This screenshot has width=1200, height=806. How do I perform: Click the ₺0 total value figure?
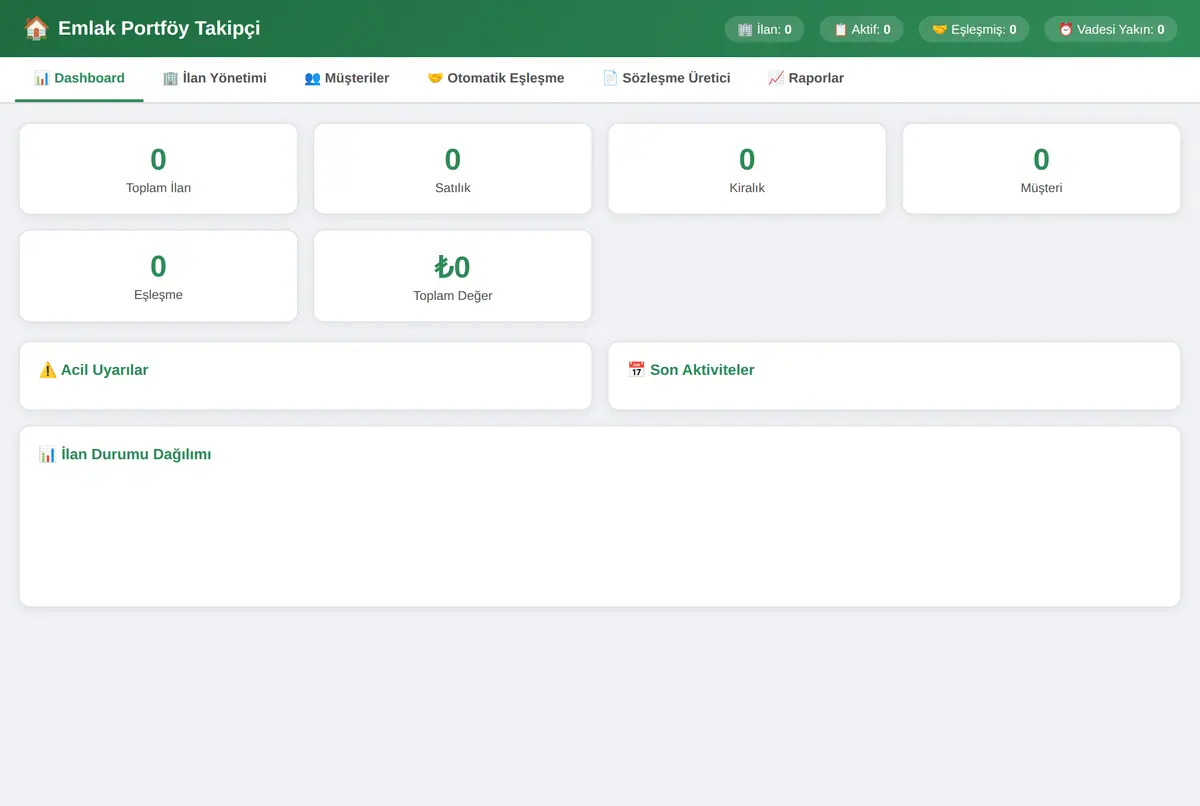(x=453, y=267)
